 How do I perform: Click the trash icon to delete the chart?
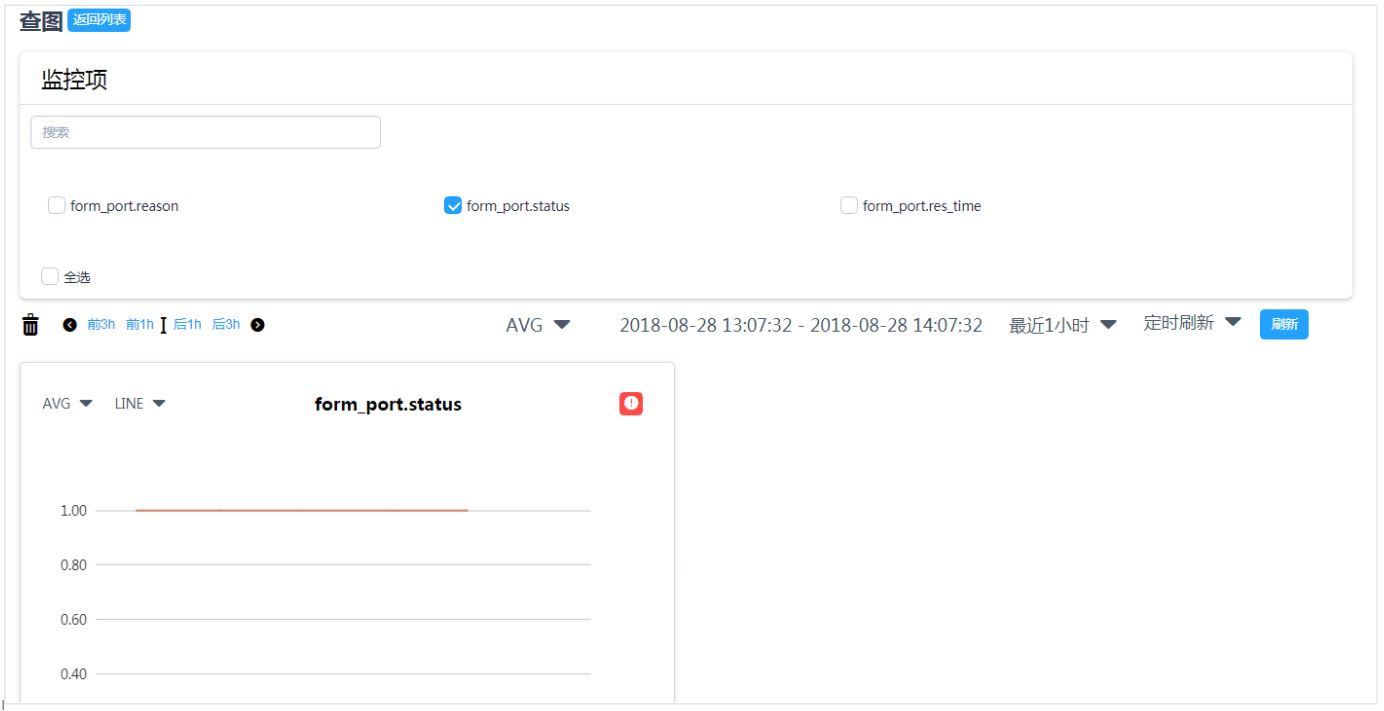(x=30, y=323)
